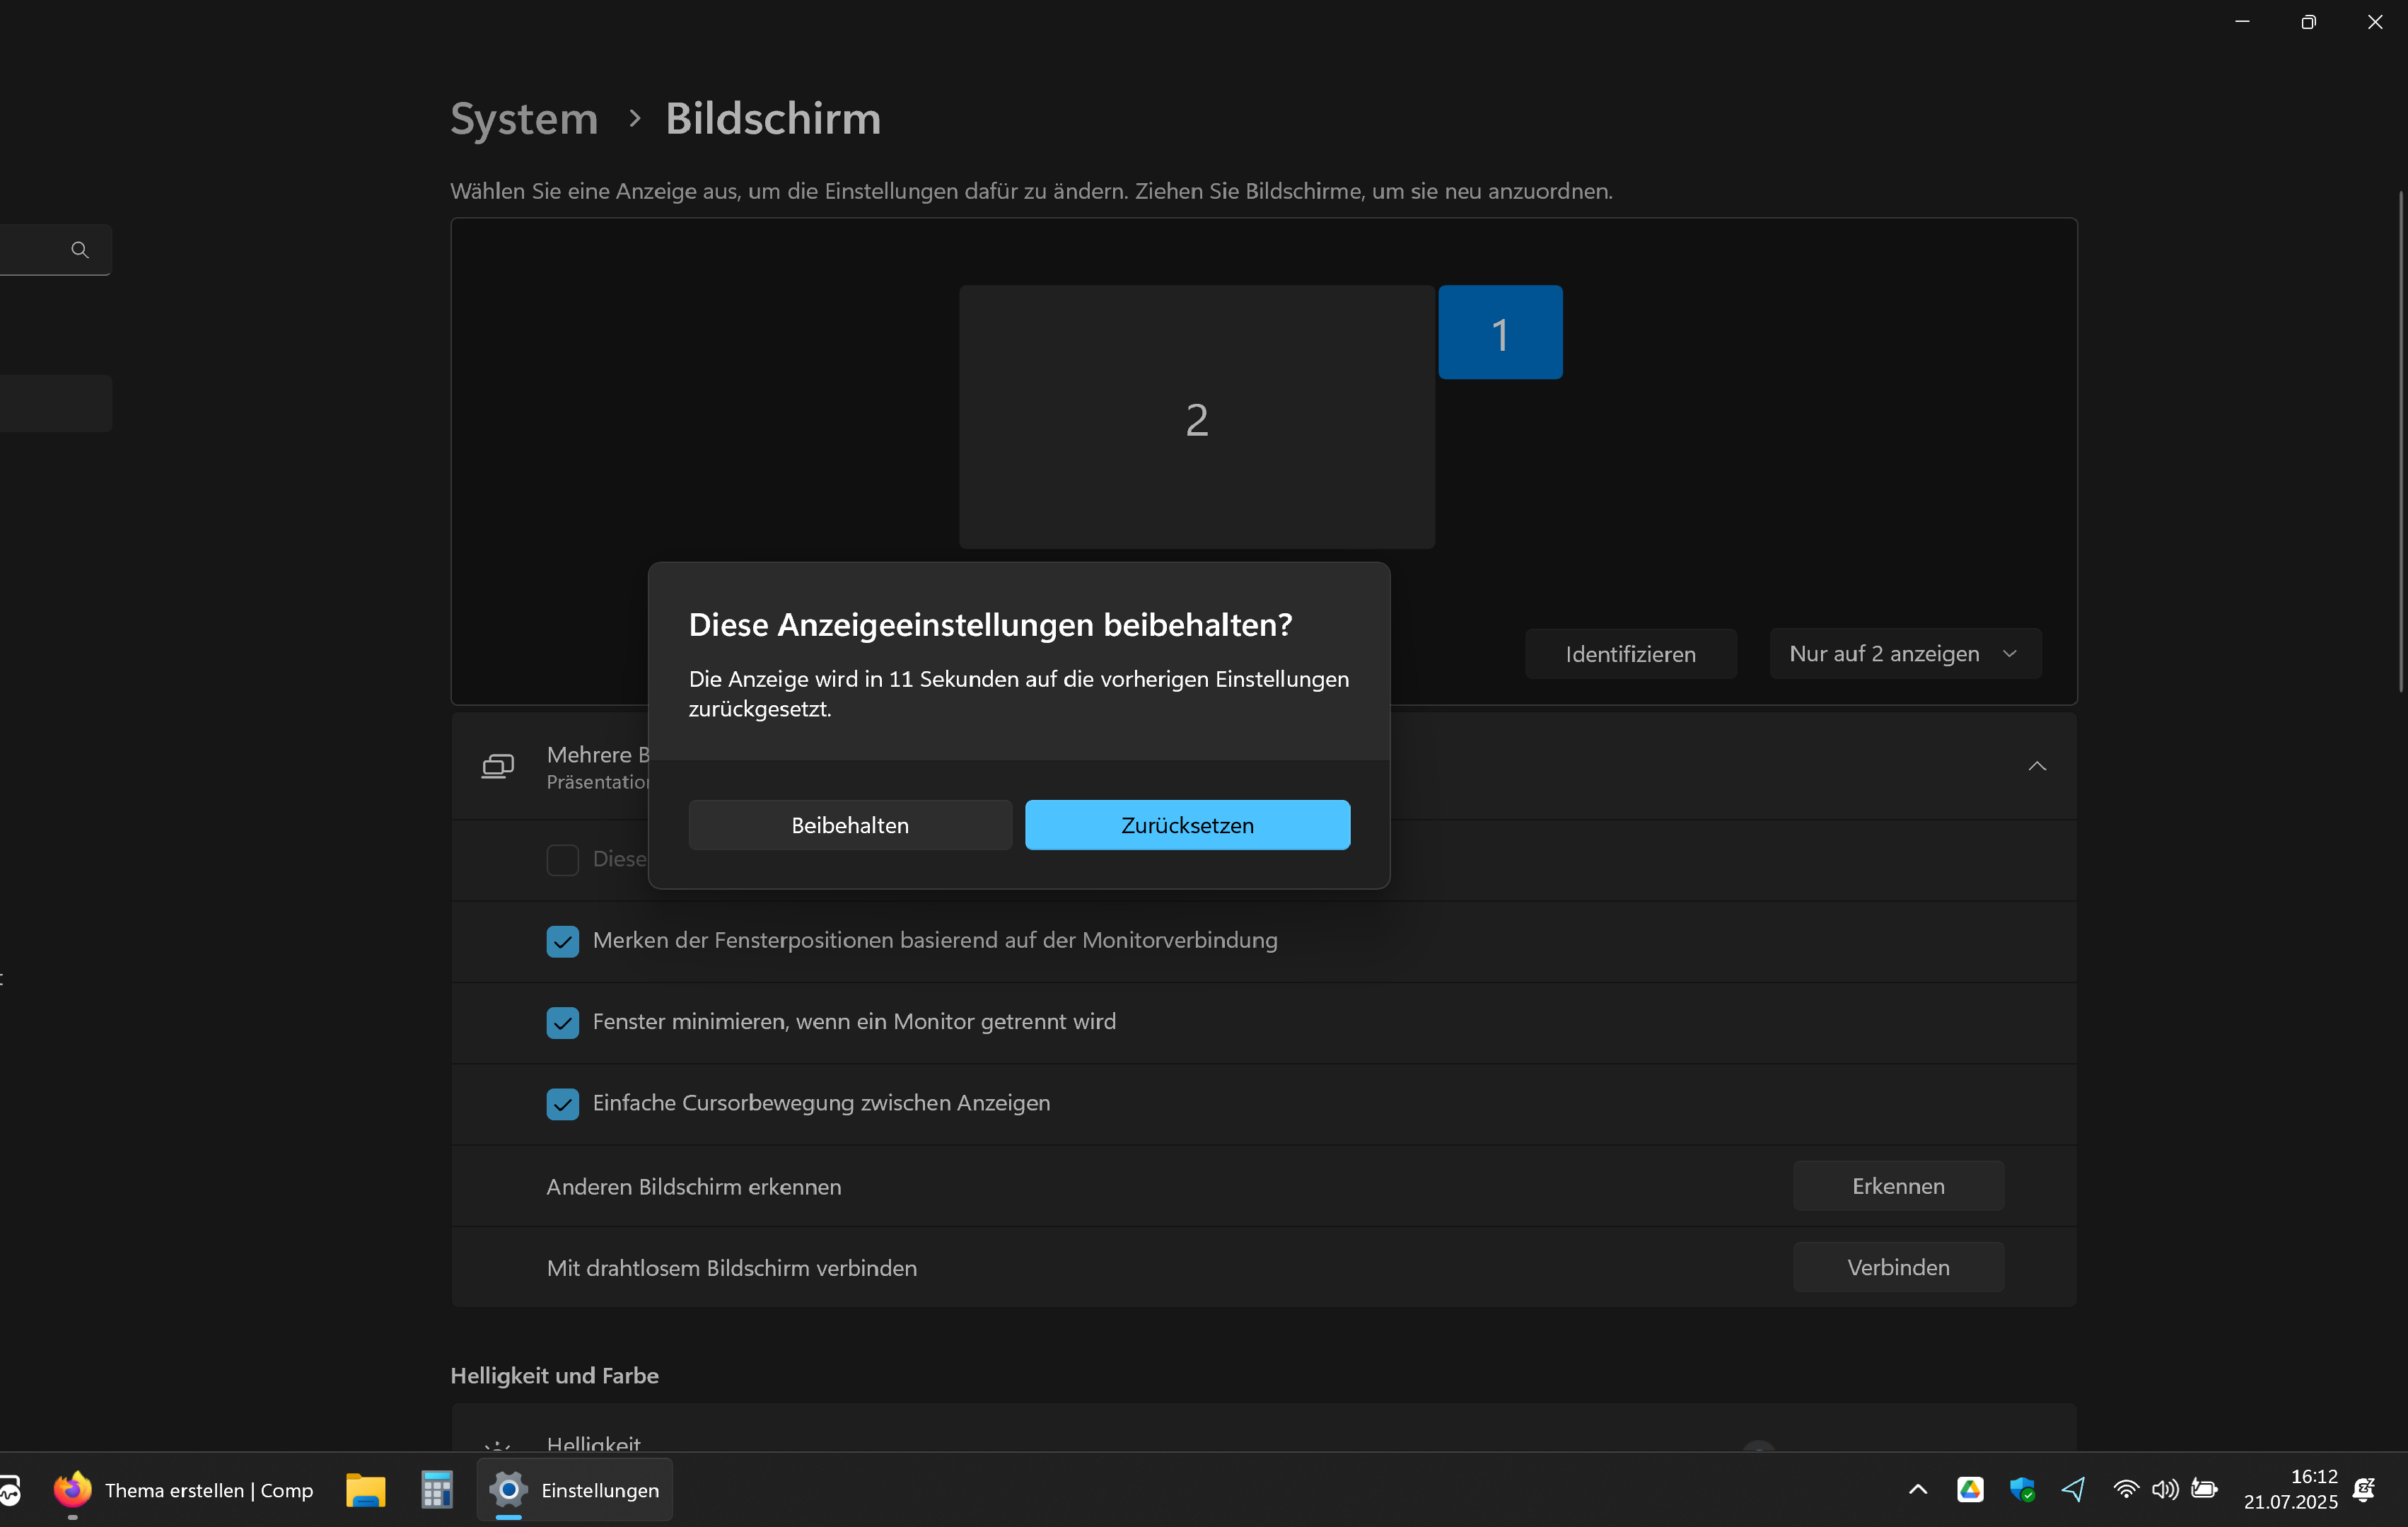
Task: Open the Nur auf 2 anzeigen dropdown
Action: tap(1905, 654)
